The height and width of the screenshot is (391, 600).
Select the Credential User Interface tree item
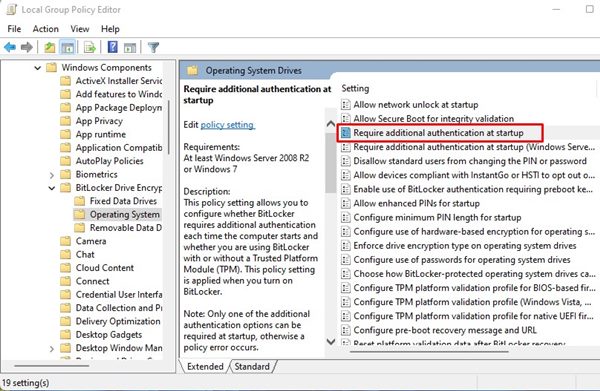[x=119, y=295]
